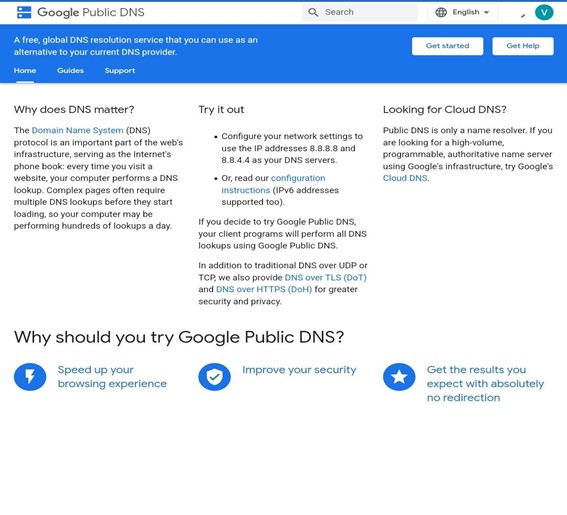Click the shield checkmark security icon
The height and width of the screenshot is (515, 567).
[x=214, y=377]
